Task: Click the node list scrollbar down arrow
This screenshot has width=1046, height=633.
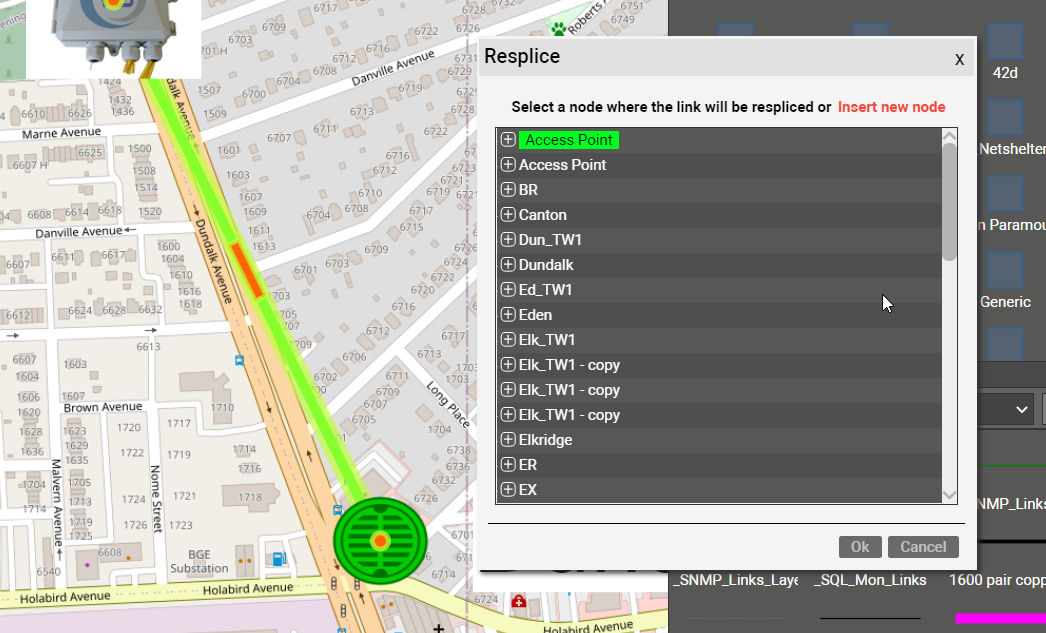Action: (x=950, y=495)
